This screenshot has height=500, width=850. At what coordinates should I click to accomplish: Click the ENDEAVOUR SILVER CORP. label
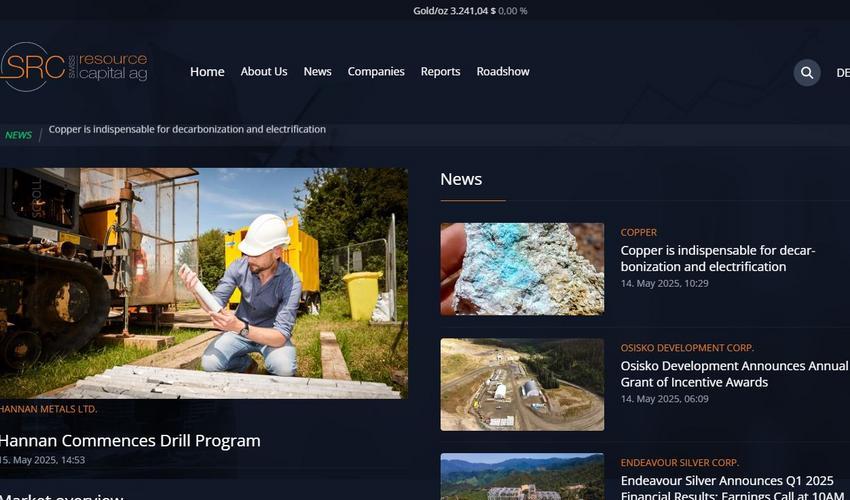tap(679, 463)
